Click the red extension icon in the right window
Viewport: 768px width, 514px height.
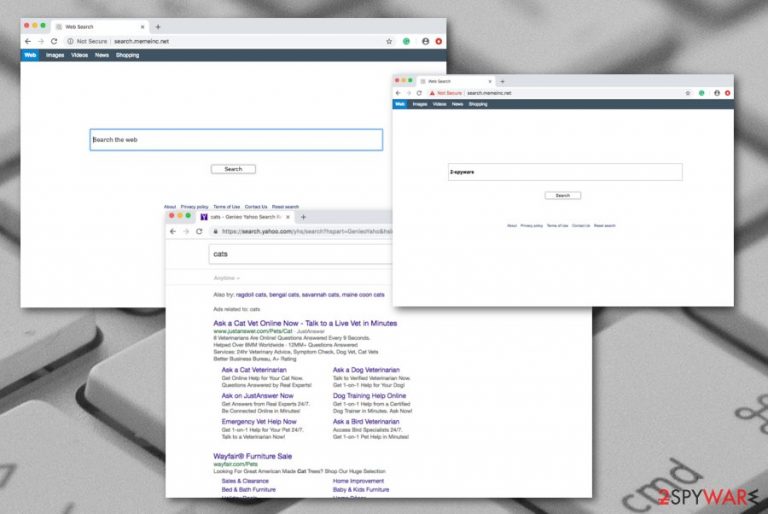coord(727,93)
